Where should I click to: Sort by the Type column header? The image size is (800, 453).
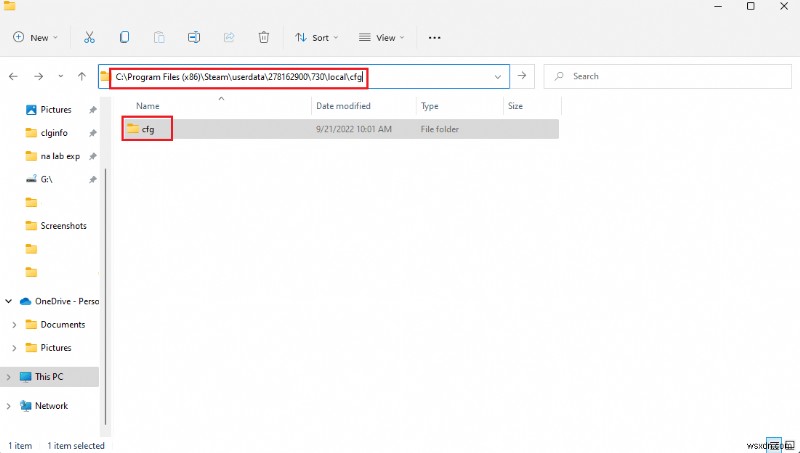[430, 106]
